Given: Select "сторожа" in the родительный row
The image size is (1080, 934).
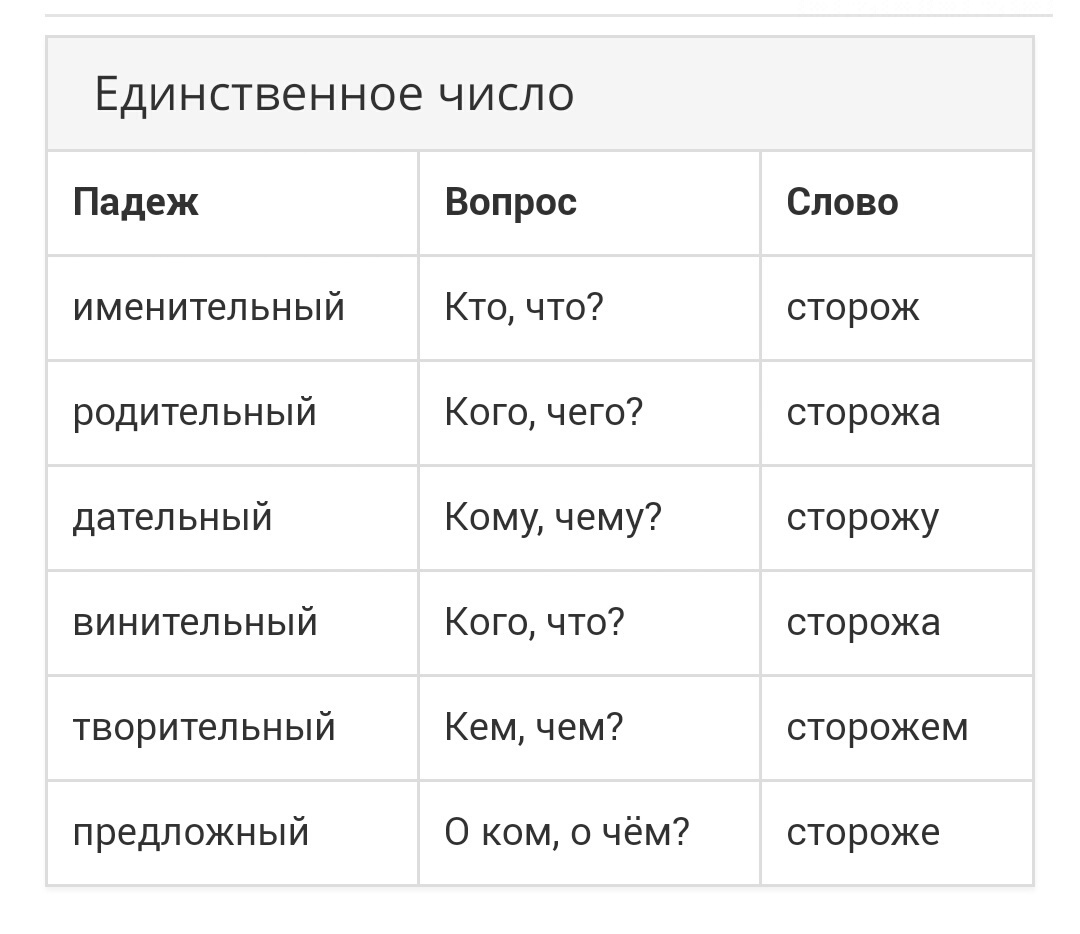Looking at the screenshot, I should 863,412.
